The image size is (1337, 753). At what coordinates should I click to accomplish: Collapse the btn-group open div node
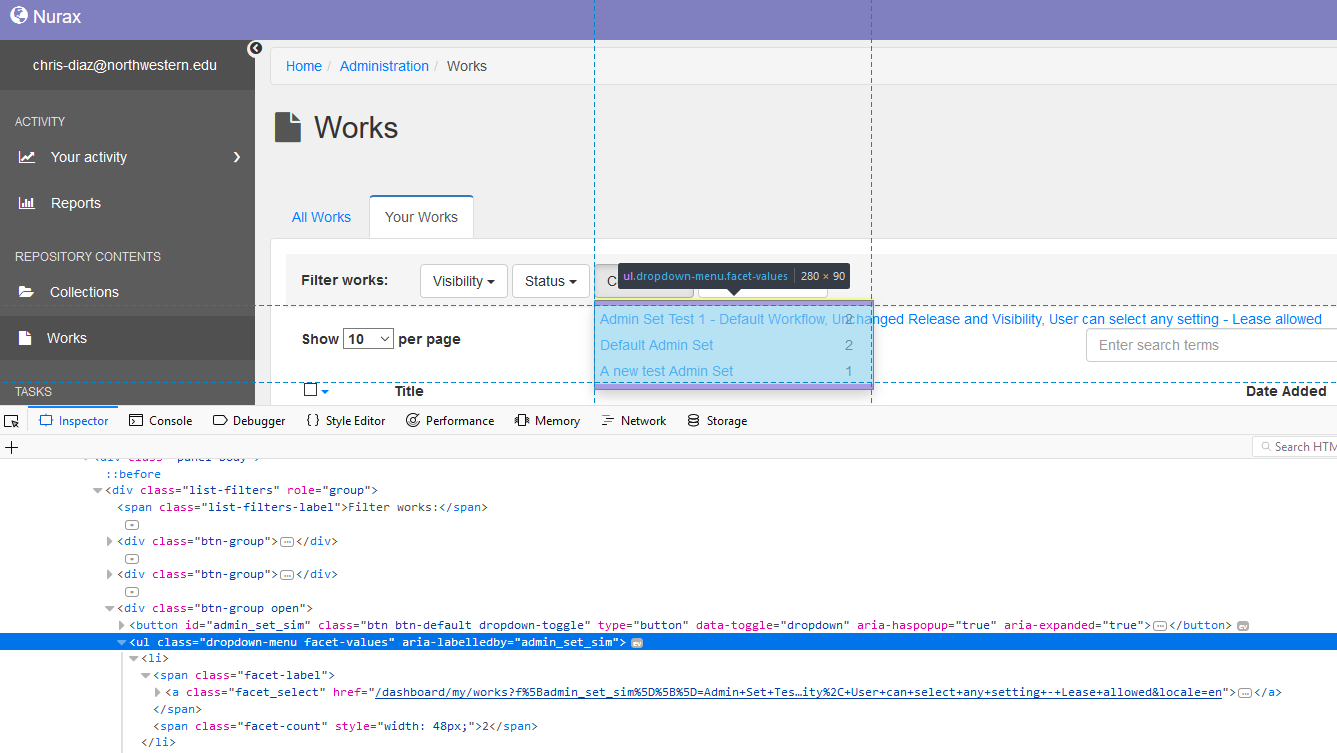click(110, 608)
